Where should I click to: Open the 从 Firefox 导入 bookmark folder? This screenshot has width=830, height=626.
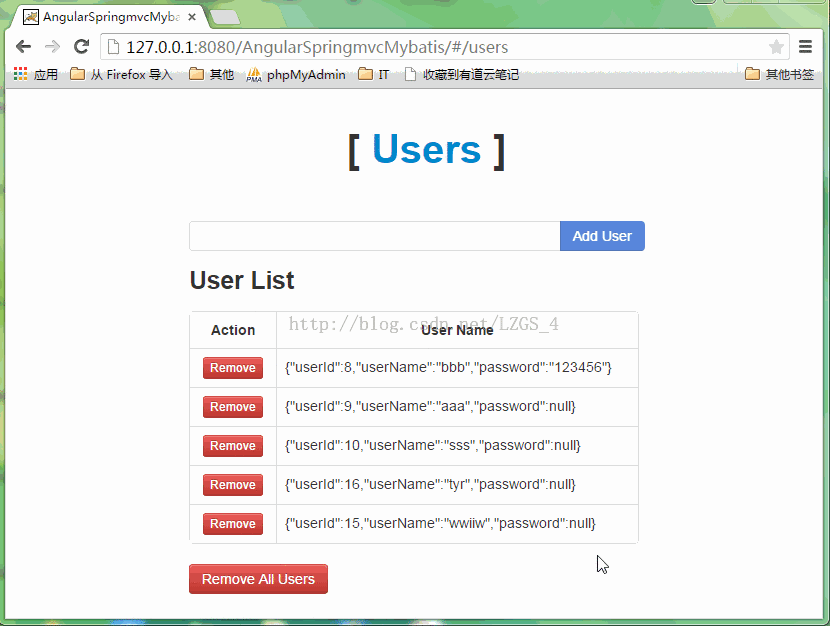(x=121, y=74)
